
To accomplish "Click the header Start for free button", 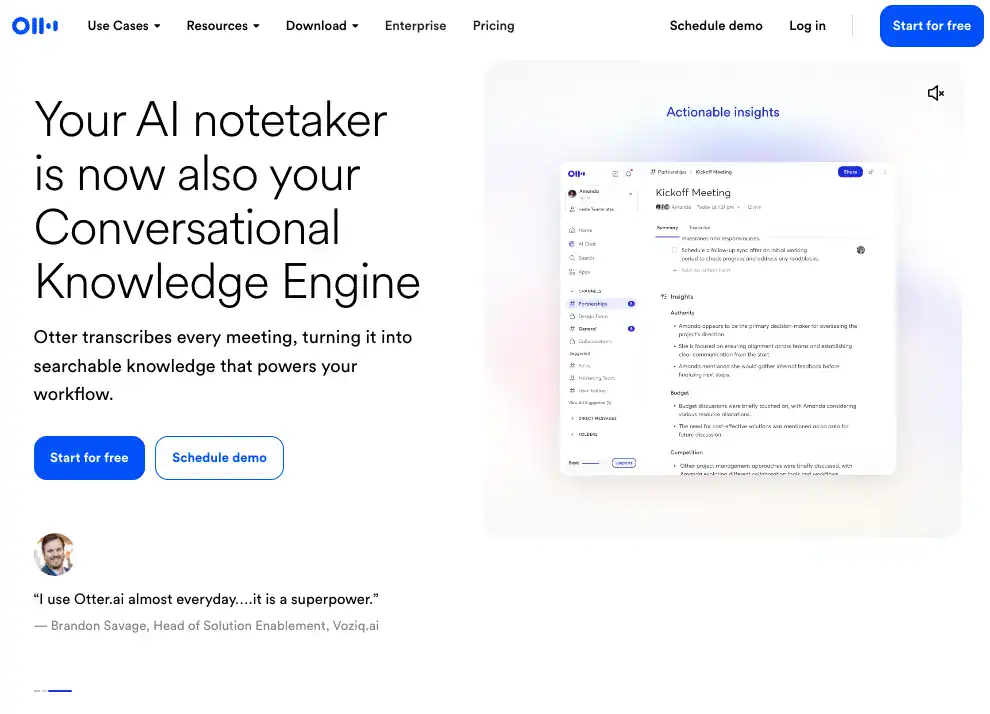I will [x=931, y=26].
